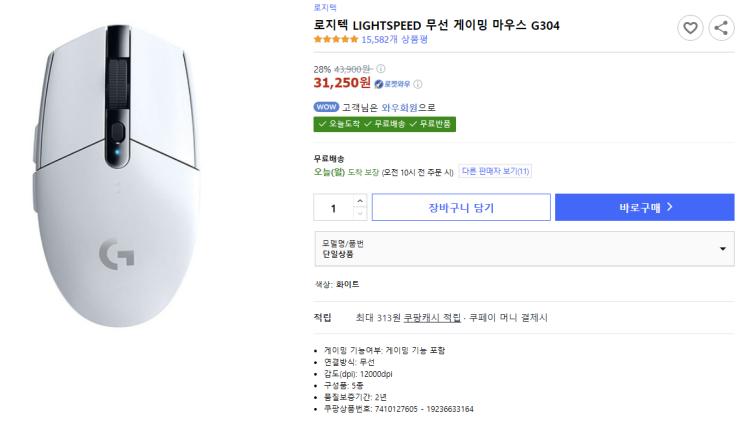Screen dimensions: 743x430
Task: Decrease quantity with the down arrow
Action: point(360,213)
